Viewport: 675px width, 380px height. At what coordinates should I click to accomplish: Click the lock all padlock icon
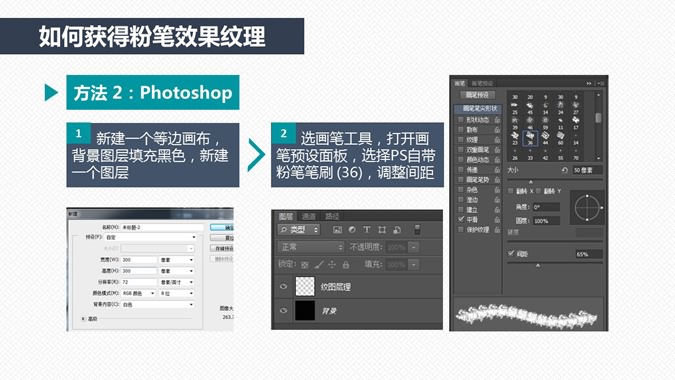[x=346, y=265]
